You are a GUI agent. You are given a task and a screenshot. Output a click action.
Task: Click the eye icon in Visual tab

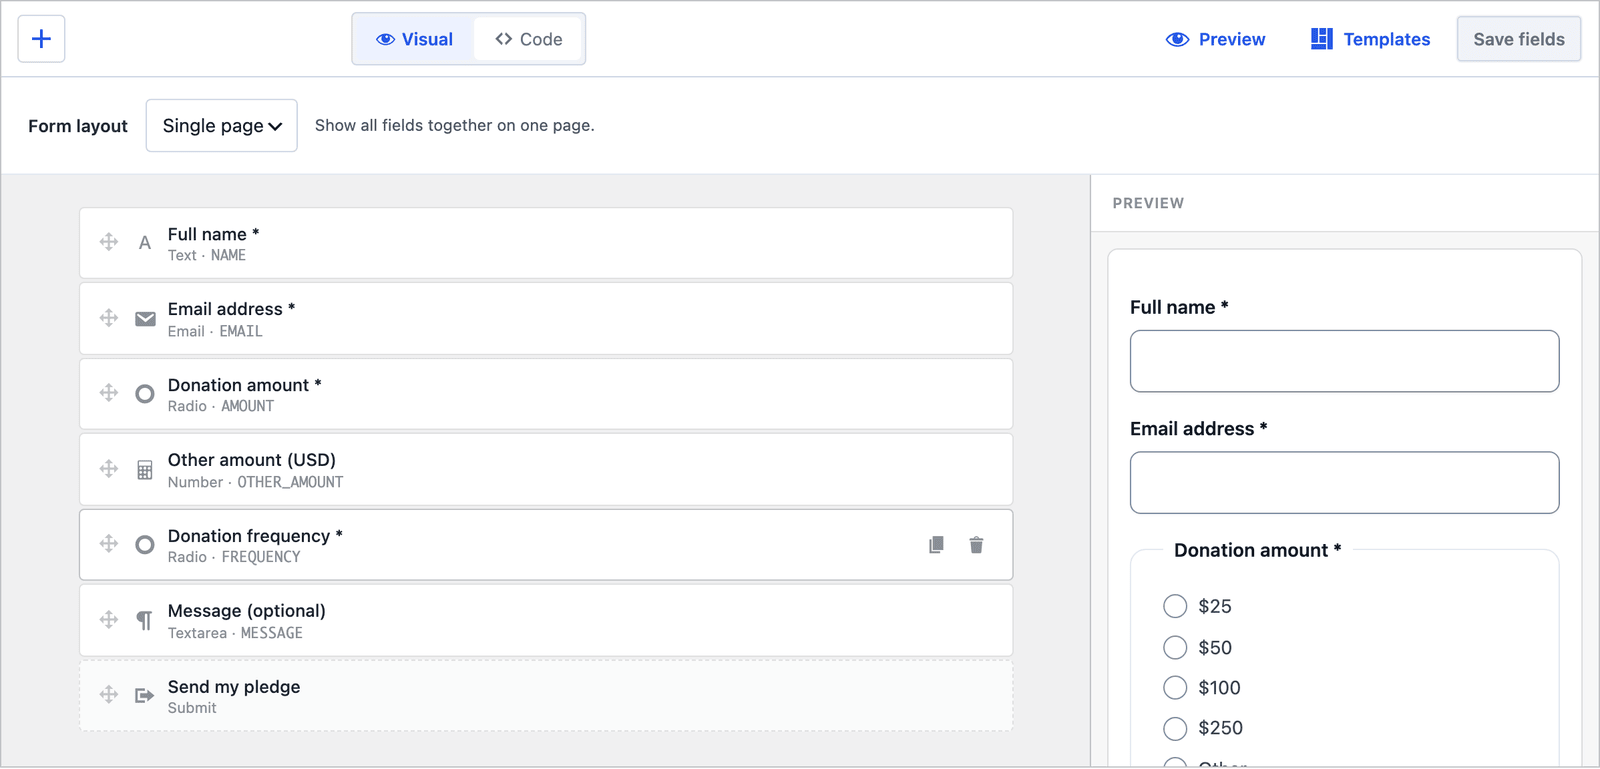[385, 39]
